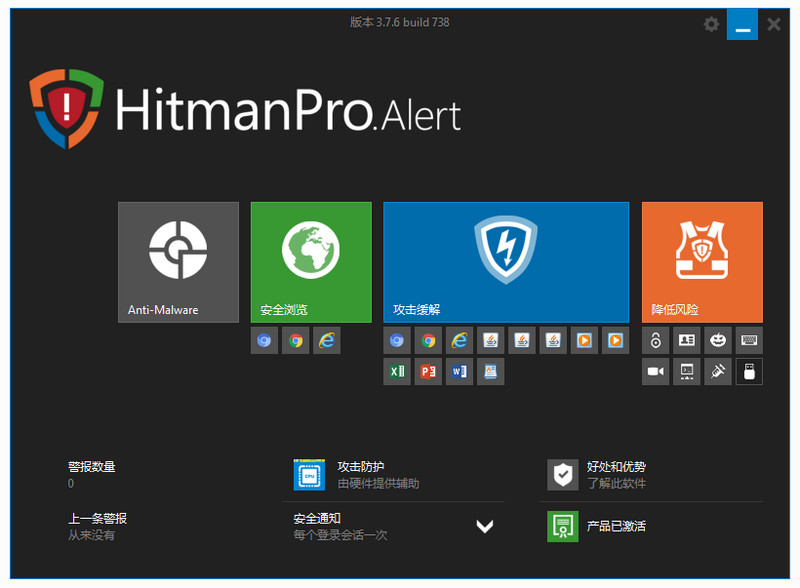Select the PowerPoint mitigation icon
Viewport: 800px width, 588px height.
point(428,371)
